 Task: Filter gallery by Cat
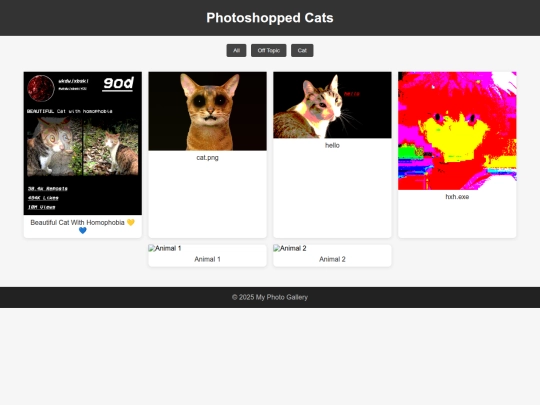click(x=302, y=51)
